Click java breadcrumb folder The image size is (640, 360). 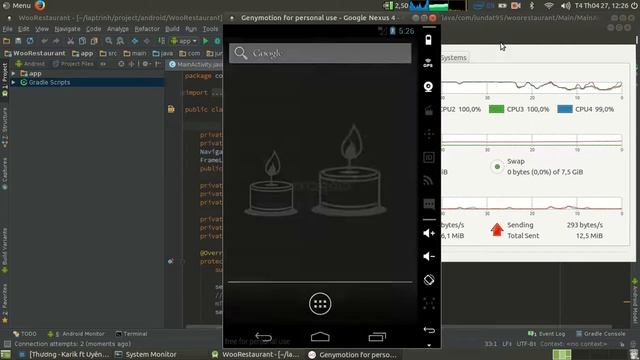pyautogui.click(x=162, y=53)
